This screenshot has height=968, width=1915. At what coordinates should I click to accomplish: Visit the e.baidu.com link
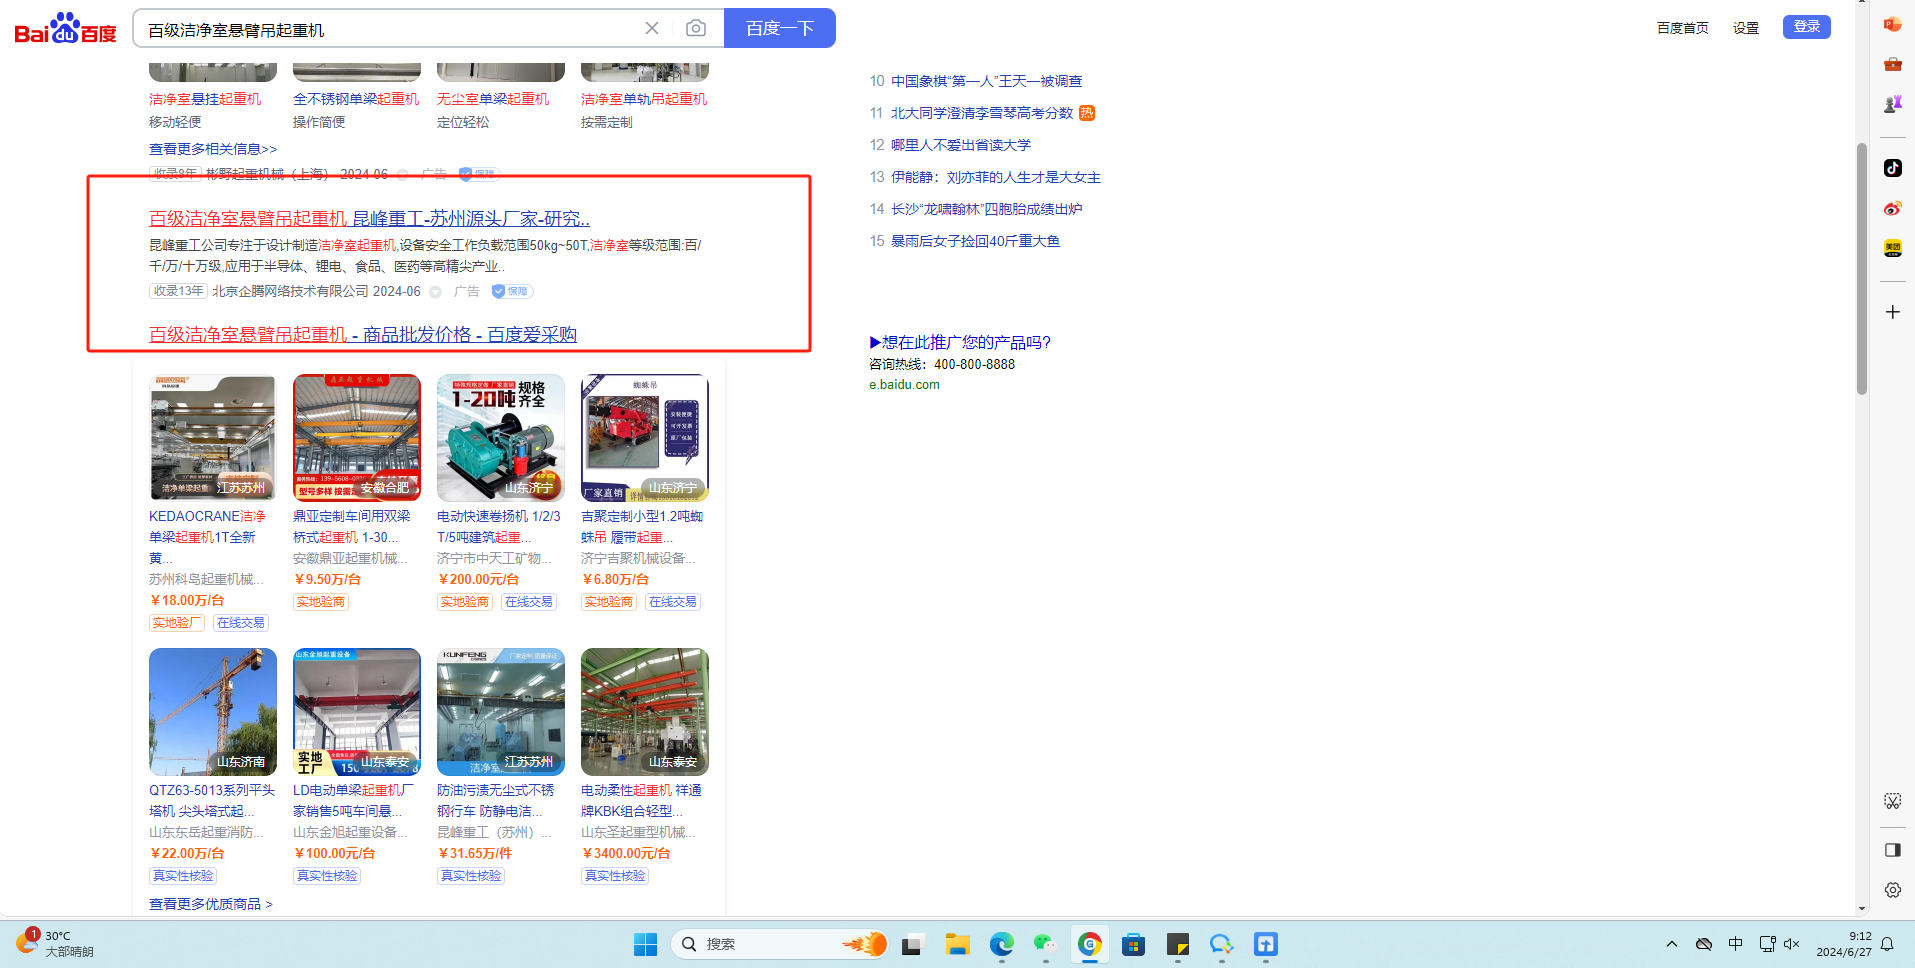tap(904, 385)
